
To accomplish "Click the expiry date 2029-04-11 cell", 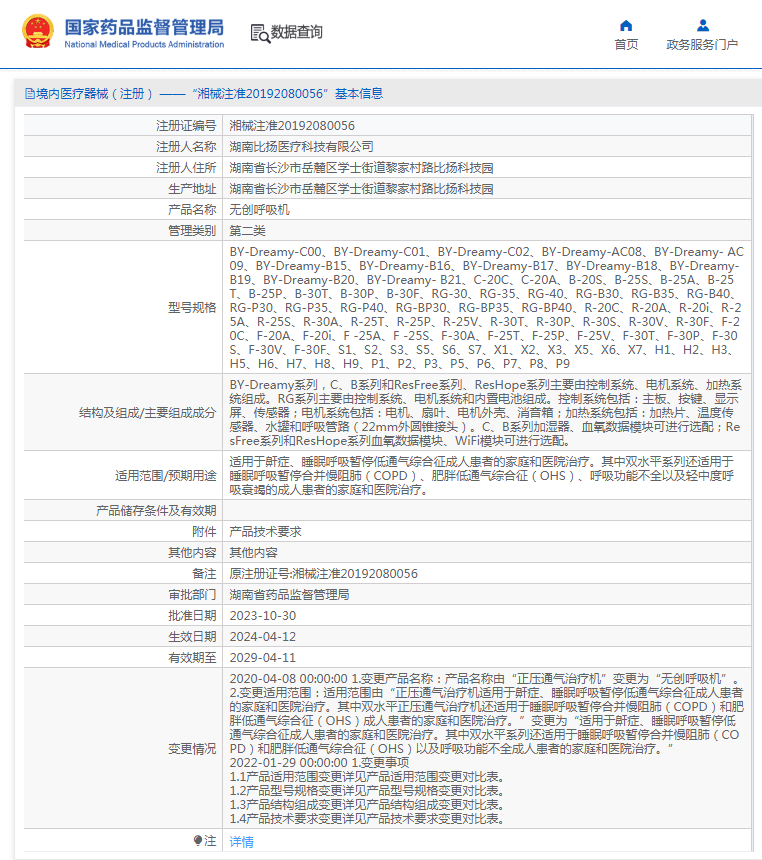I will [x=263, y=657].
